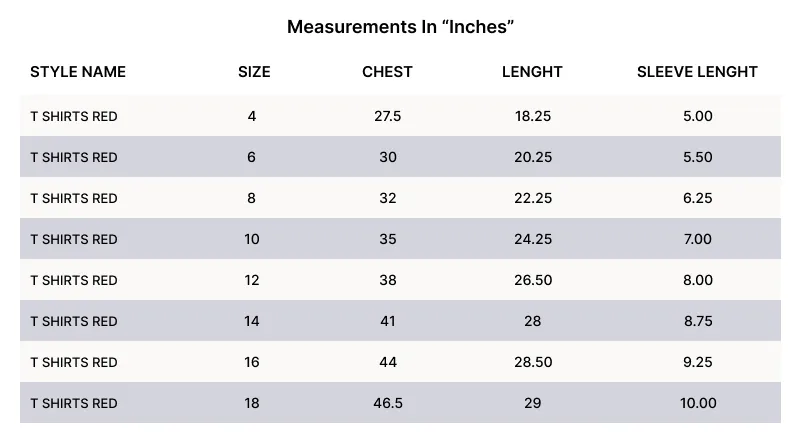Viewport: 801px width, 445px height.
Task: Click the CHEST column header
Action: [387, 72]
